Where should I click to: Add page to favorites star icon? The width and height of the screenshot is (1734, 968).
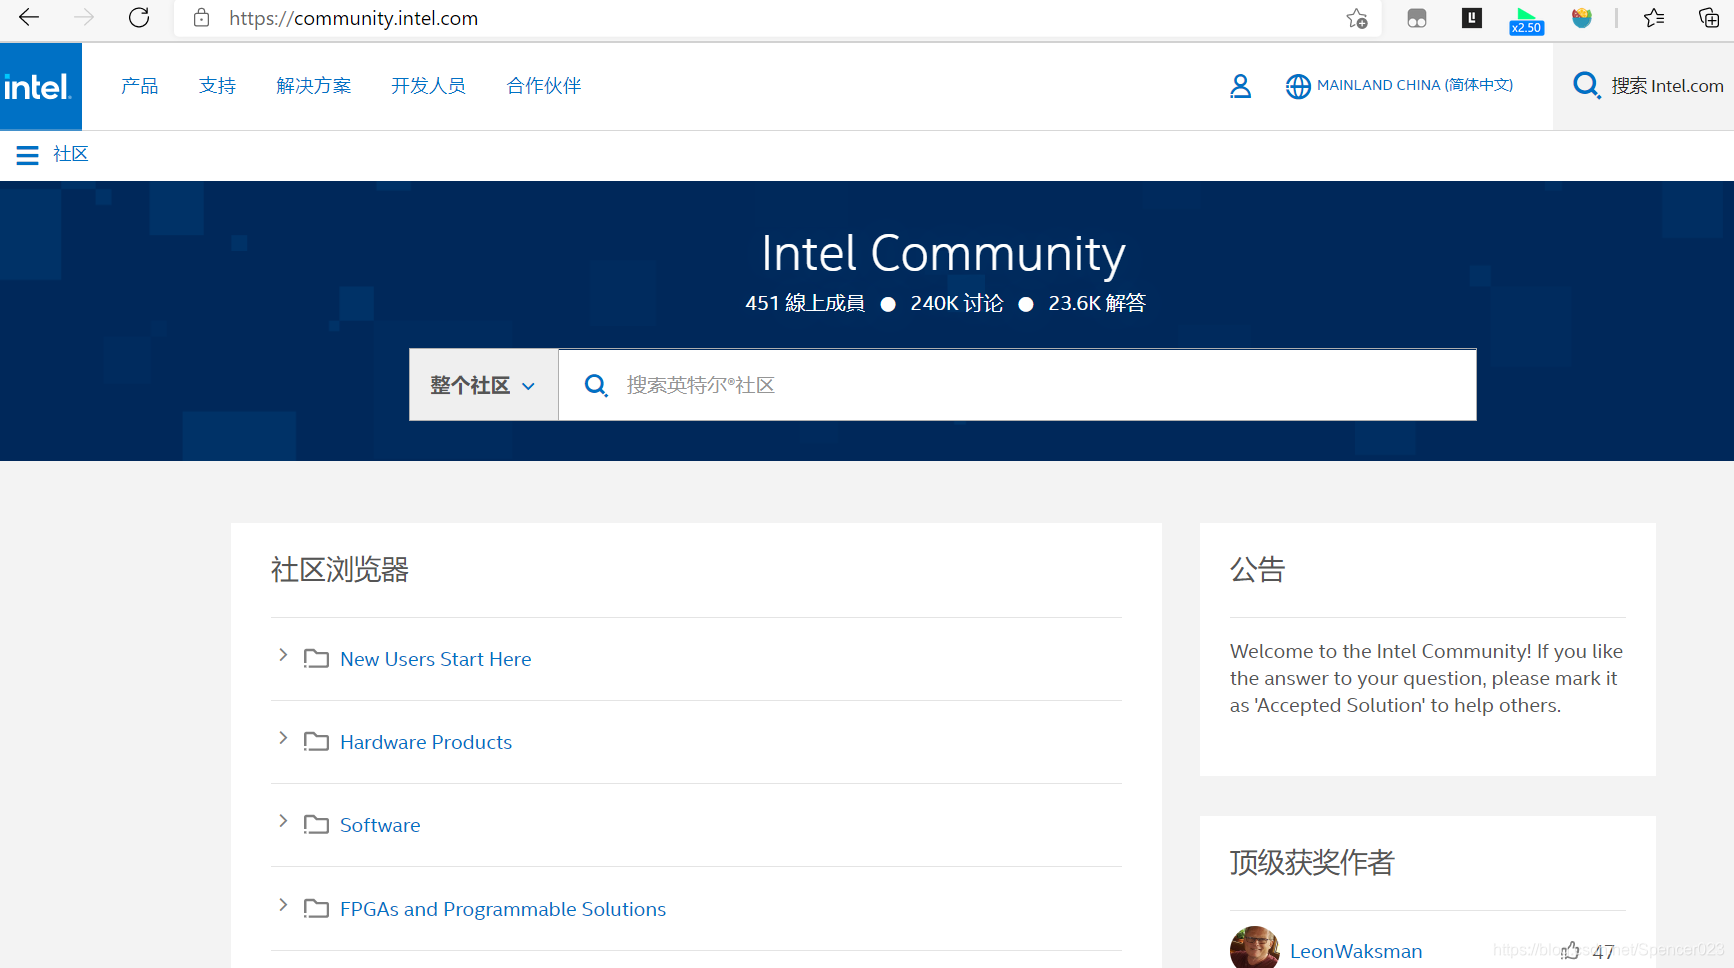tap(1356, 18)
